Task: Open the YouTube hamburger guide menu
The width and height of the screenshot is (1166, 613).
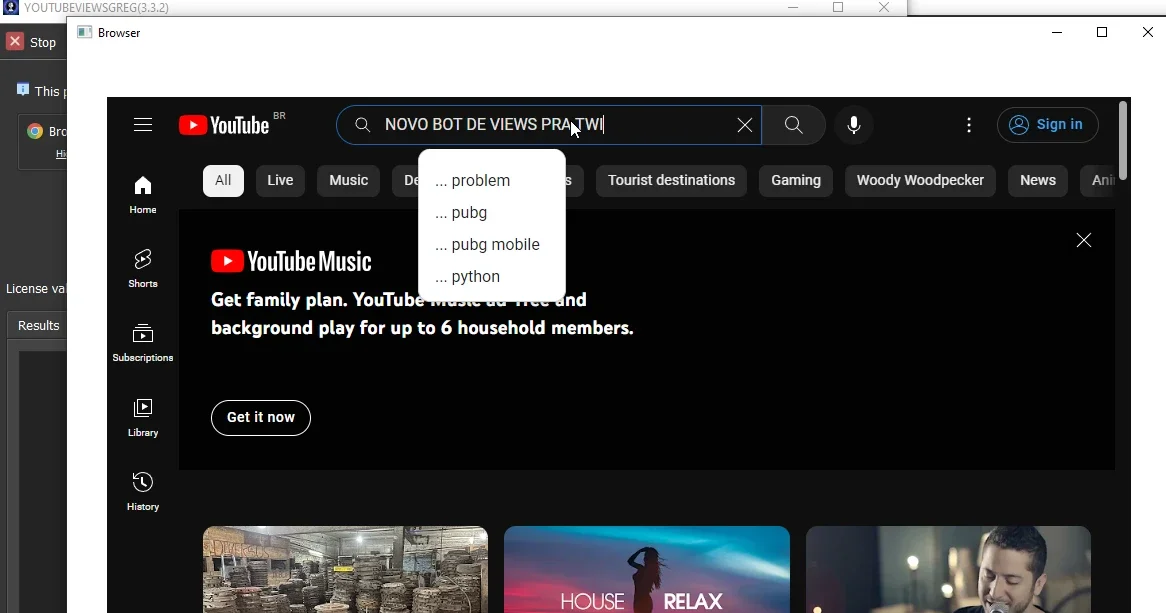Action: coord(143,125)
